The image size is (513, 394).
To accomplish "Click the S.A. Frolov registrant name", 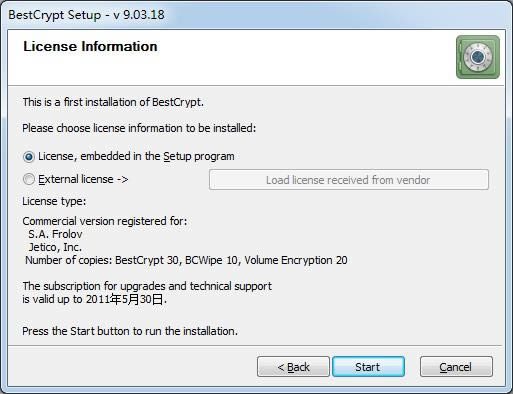I will pos(55,234).
